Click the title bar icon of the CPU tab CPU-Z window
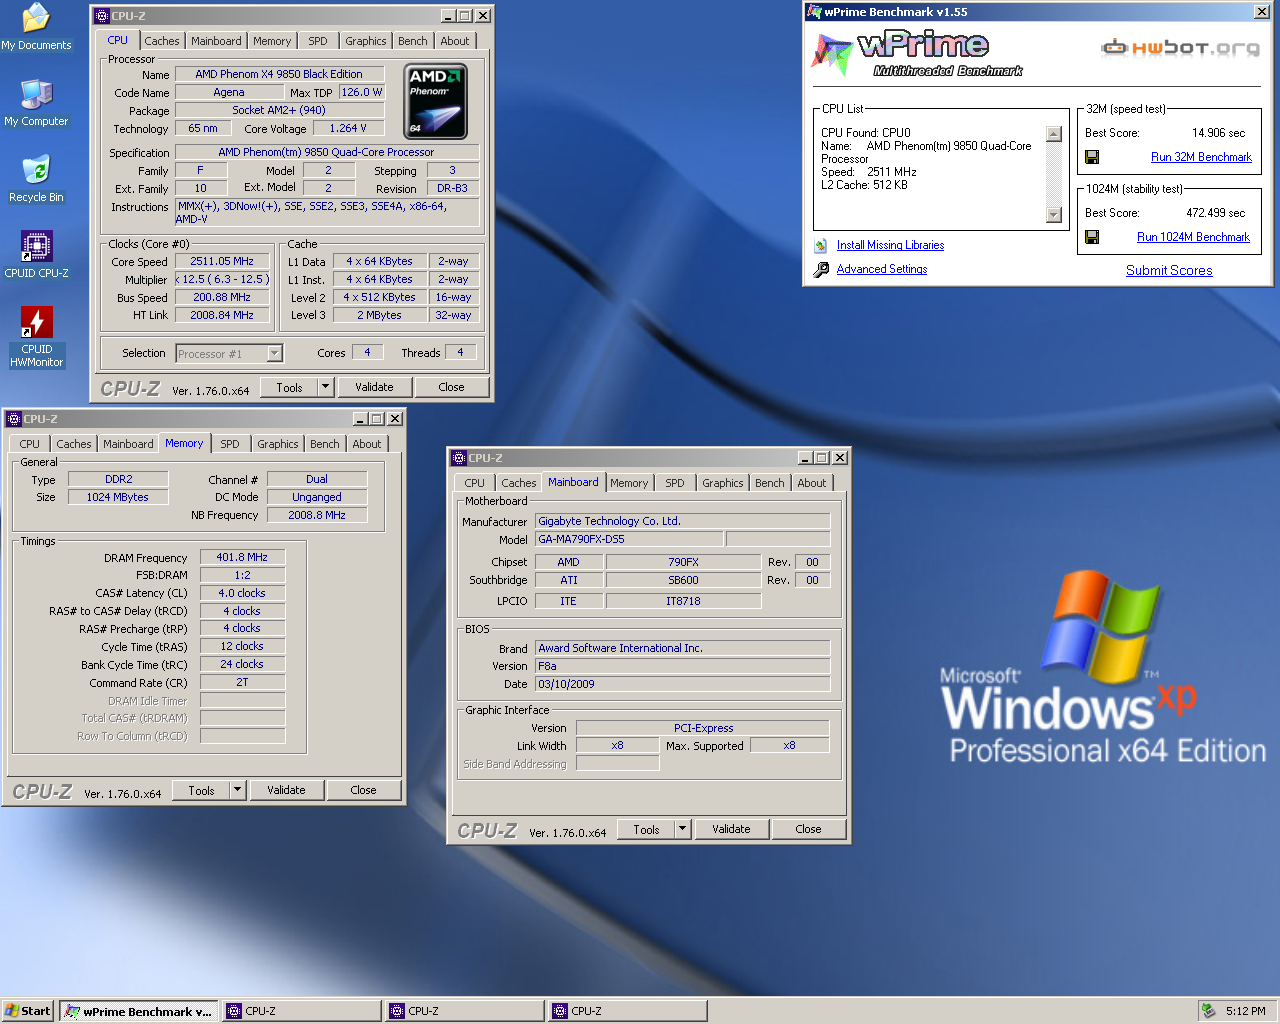 [101, 16]
